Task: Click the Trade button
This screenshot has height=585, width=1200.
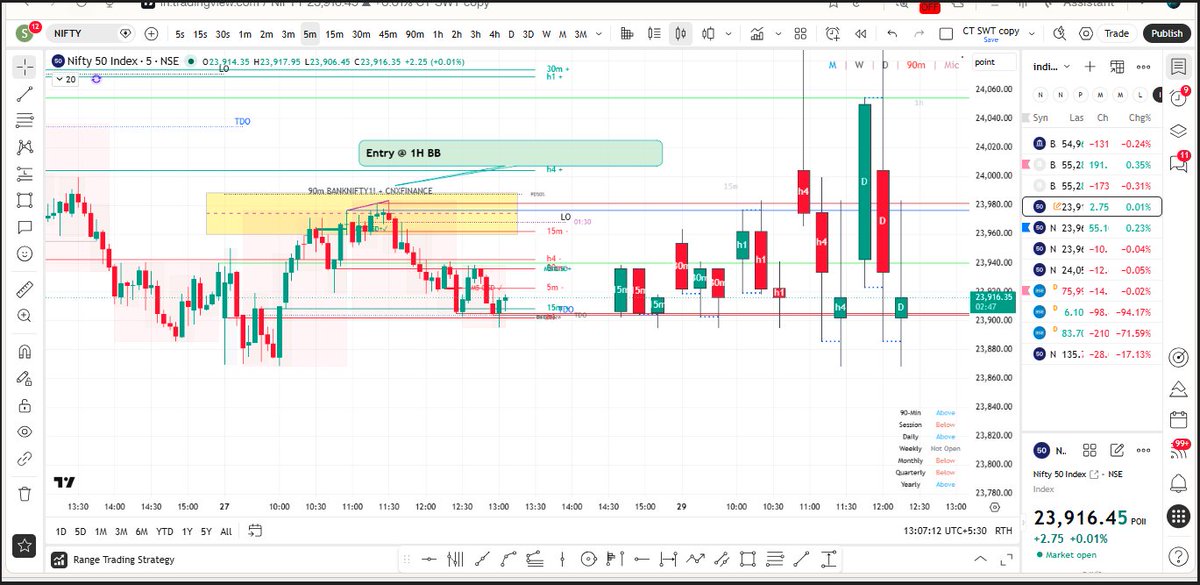Action: point(1116,33)
